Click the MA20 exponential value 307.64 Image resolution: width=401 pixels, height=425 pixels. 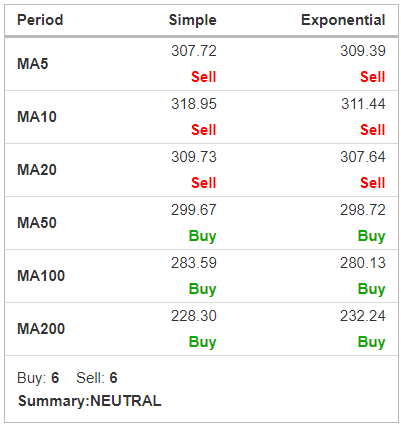point(363,157)
